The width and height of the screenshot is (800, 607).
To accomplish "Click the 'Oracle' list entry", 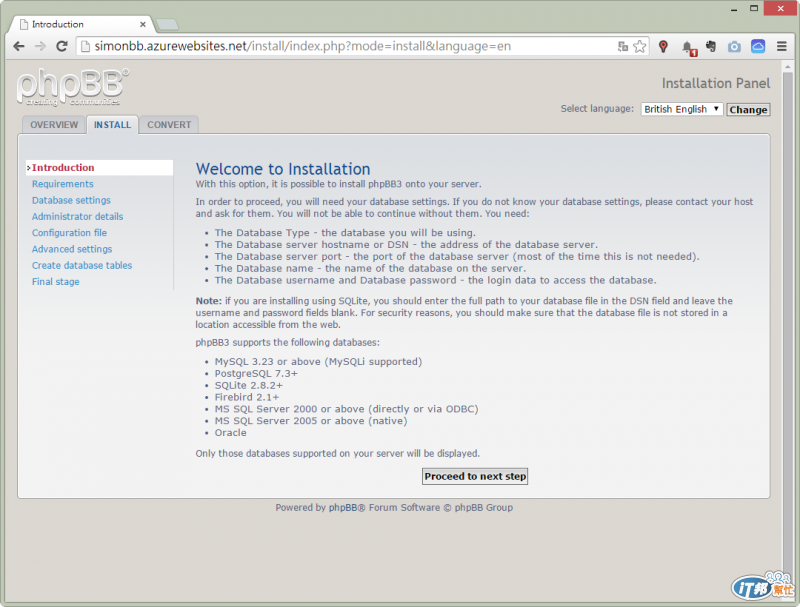I will (x=231, y=433).
